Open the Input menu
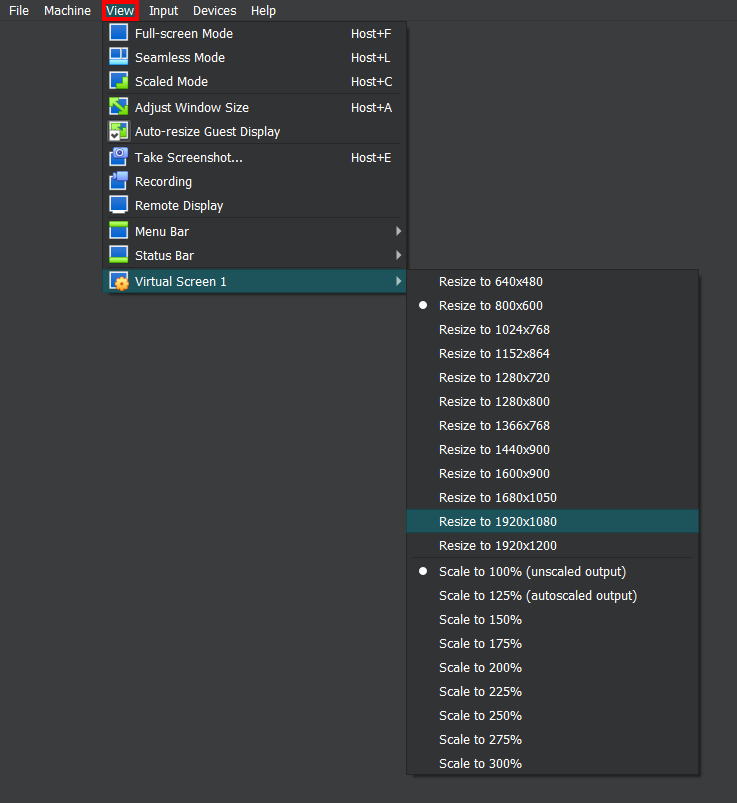737x803 pixels. [x=163, y=11]
